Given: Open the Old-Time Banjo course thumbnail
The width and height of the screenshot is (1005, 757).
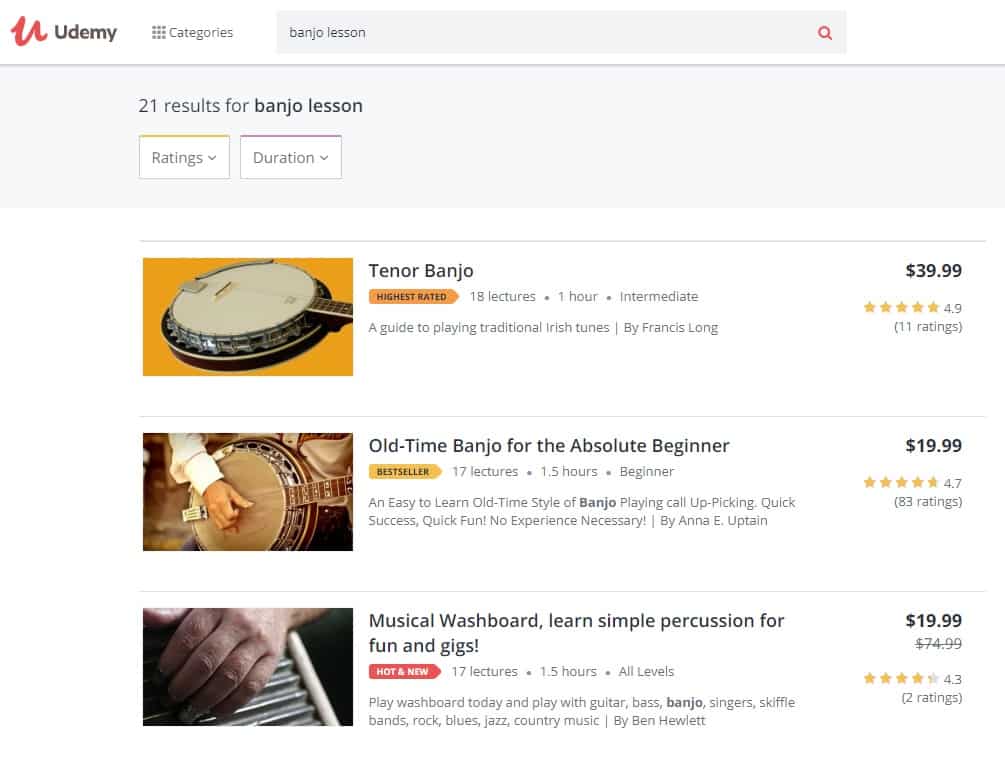Looking at the screenshot, I should coord(248,492).
